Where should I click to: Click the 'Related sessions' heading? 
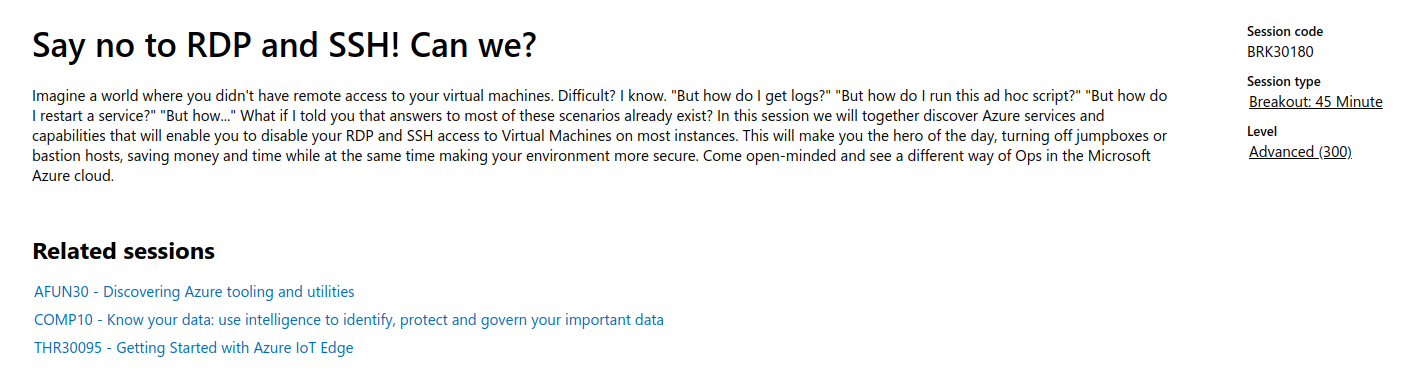(x=123, y=251)
